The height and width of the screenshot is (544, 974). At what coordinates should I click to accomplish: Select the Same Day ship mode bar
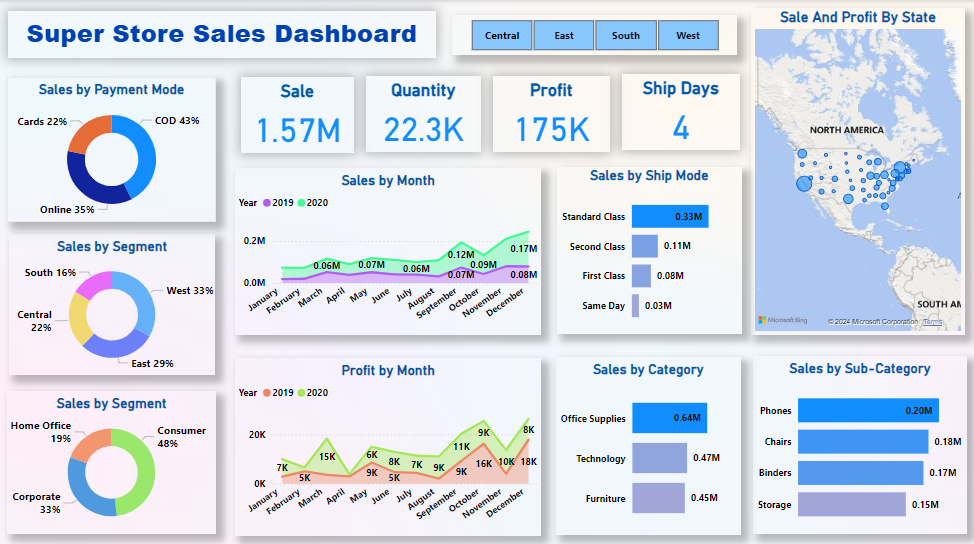click(x=635, y=306)
